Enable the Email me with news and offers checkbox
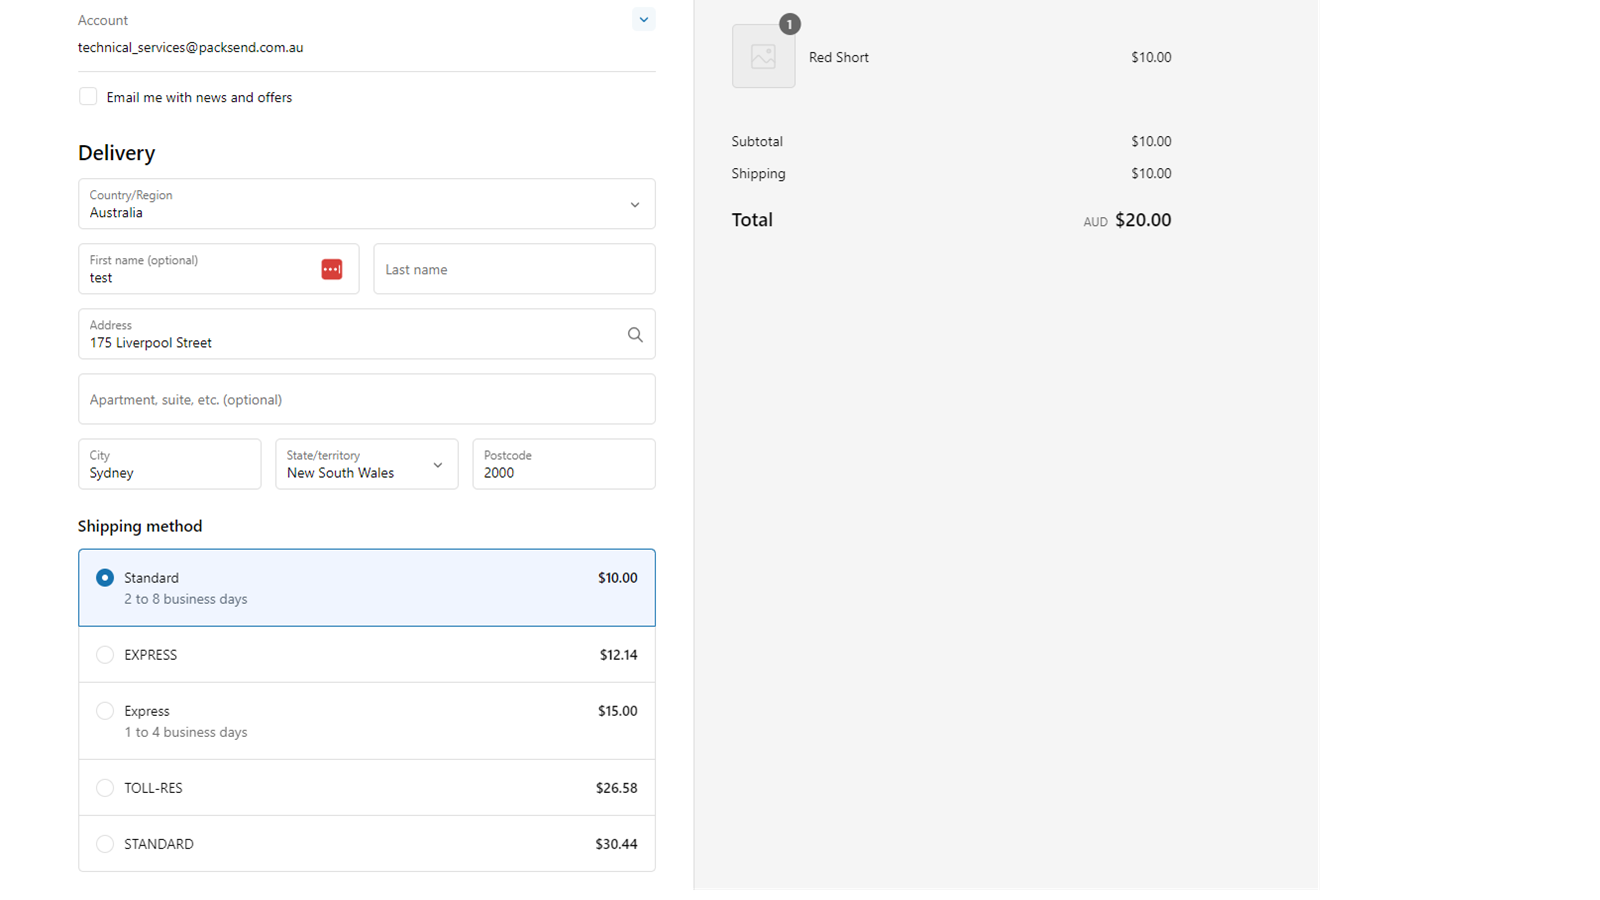The width and height of the screenshot is (1600, 900). pyautogui.click(x=87, y=96)
